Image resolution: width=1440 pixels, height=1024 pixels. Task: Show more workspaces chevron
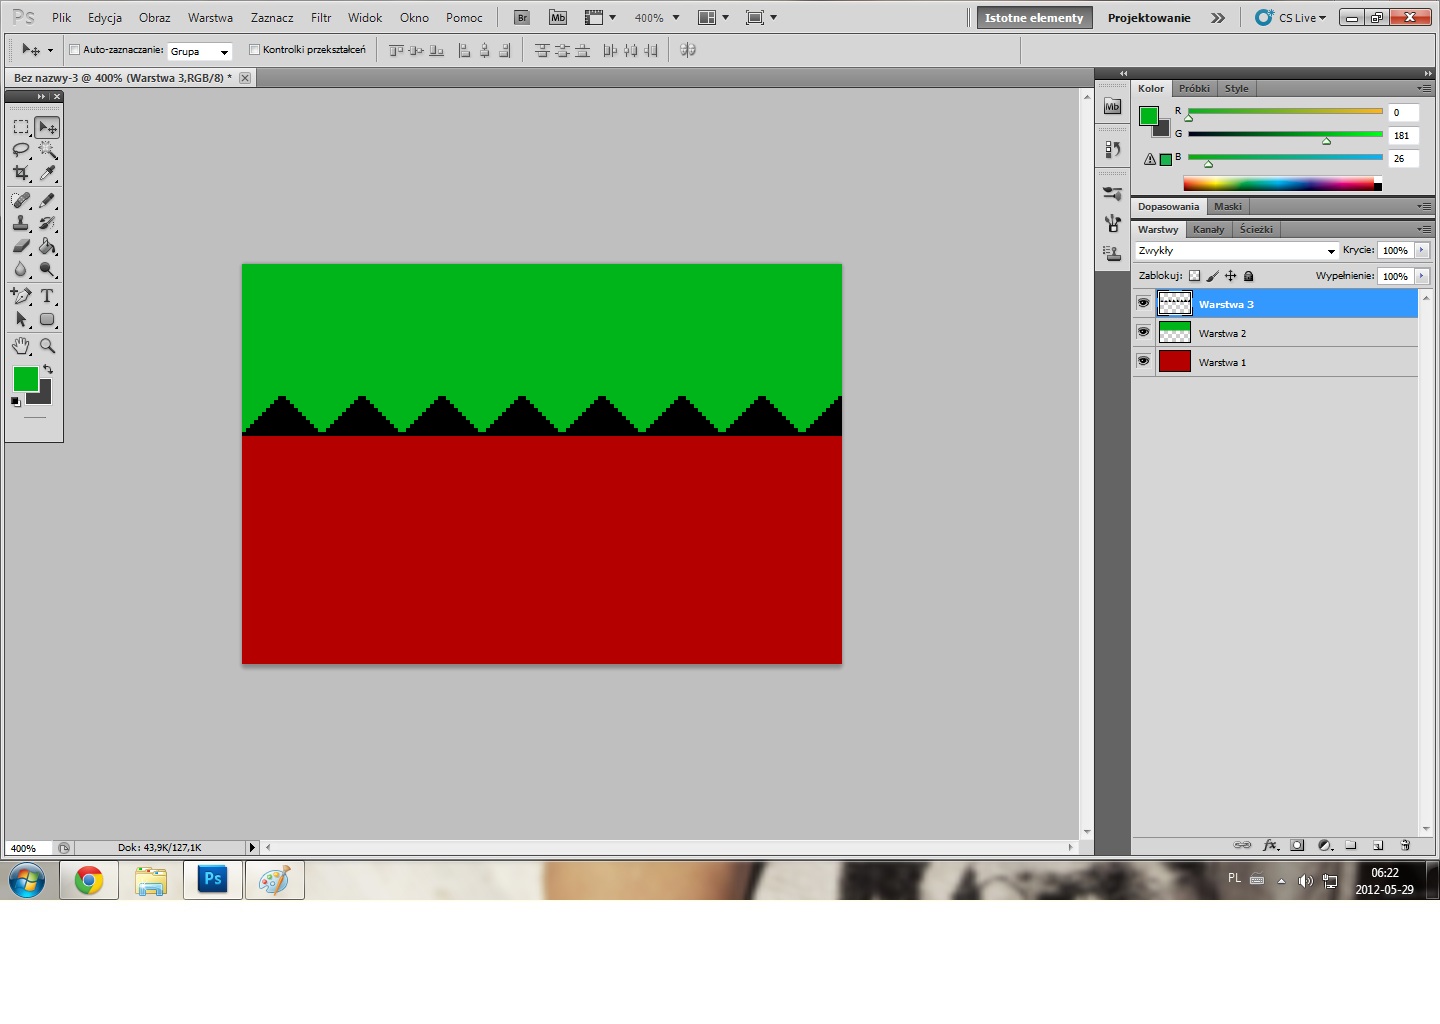click(1218, 18)
